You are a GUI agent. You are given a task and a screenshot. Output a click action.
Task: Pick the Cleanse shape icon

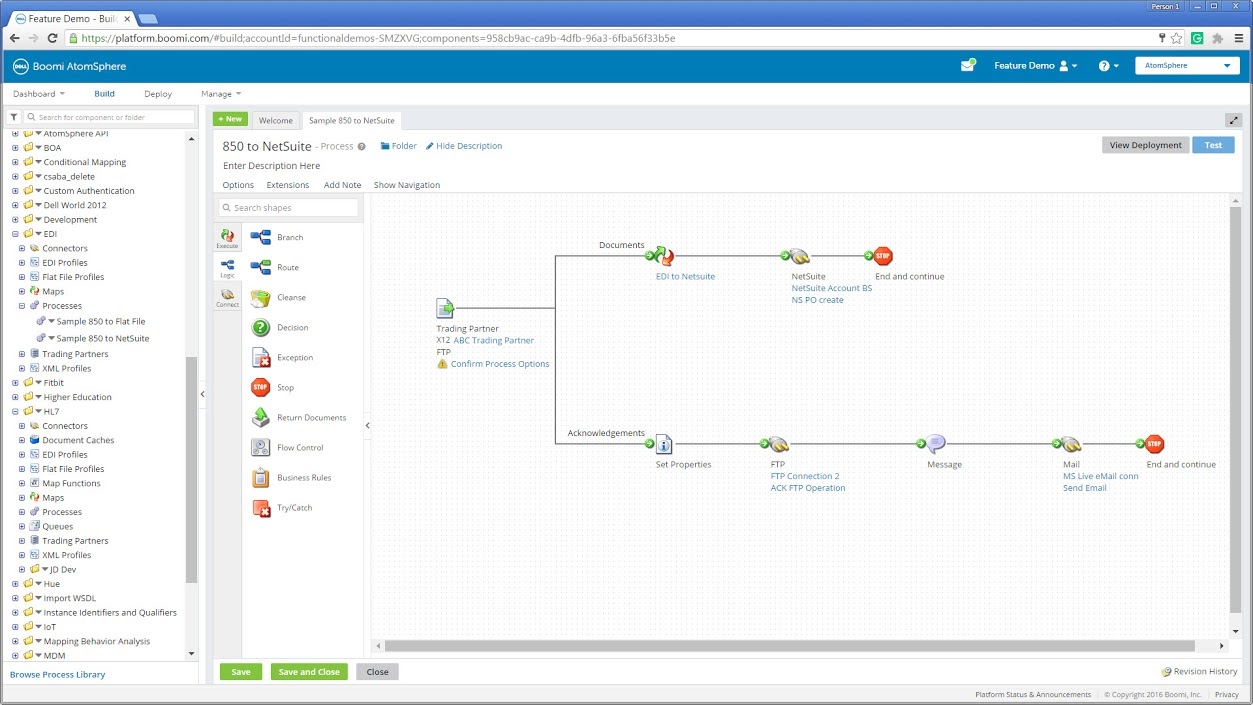point(261,297)
